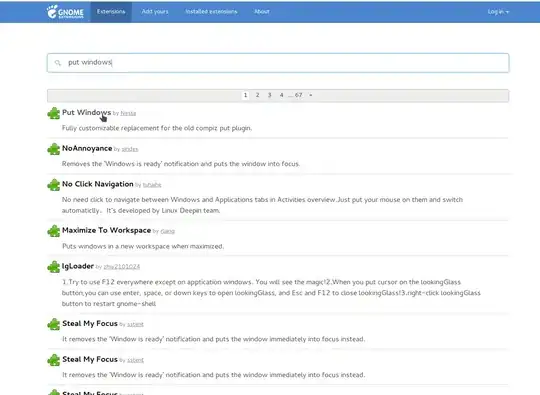Click the puzzle icon beside NoAnnoyance
Image resolution: width=540 pixels, height=395 pixels.
54,149
